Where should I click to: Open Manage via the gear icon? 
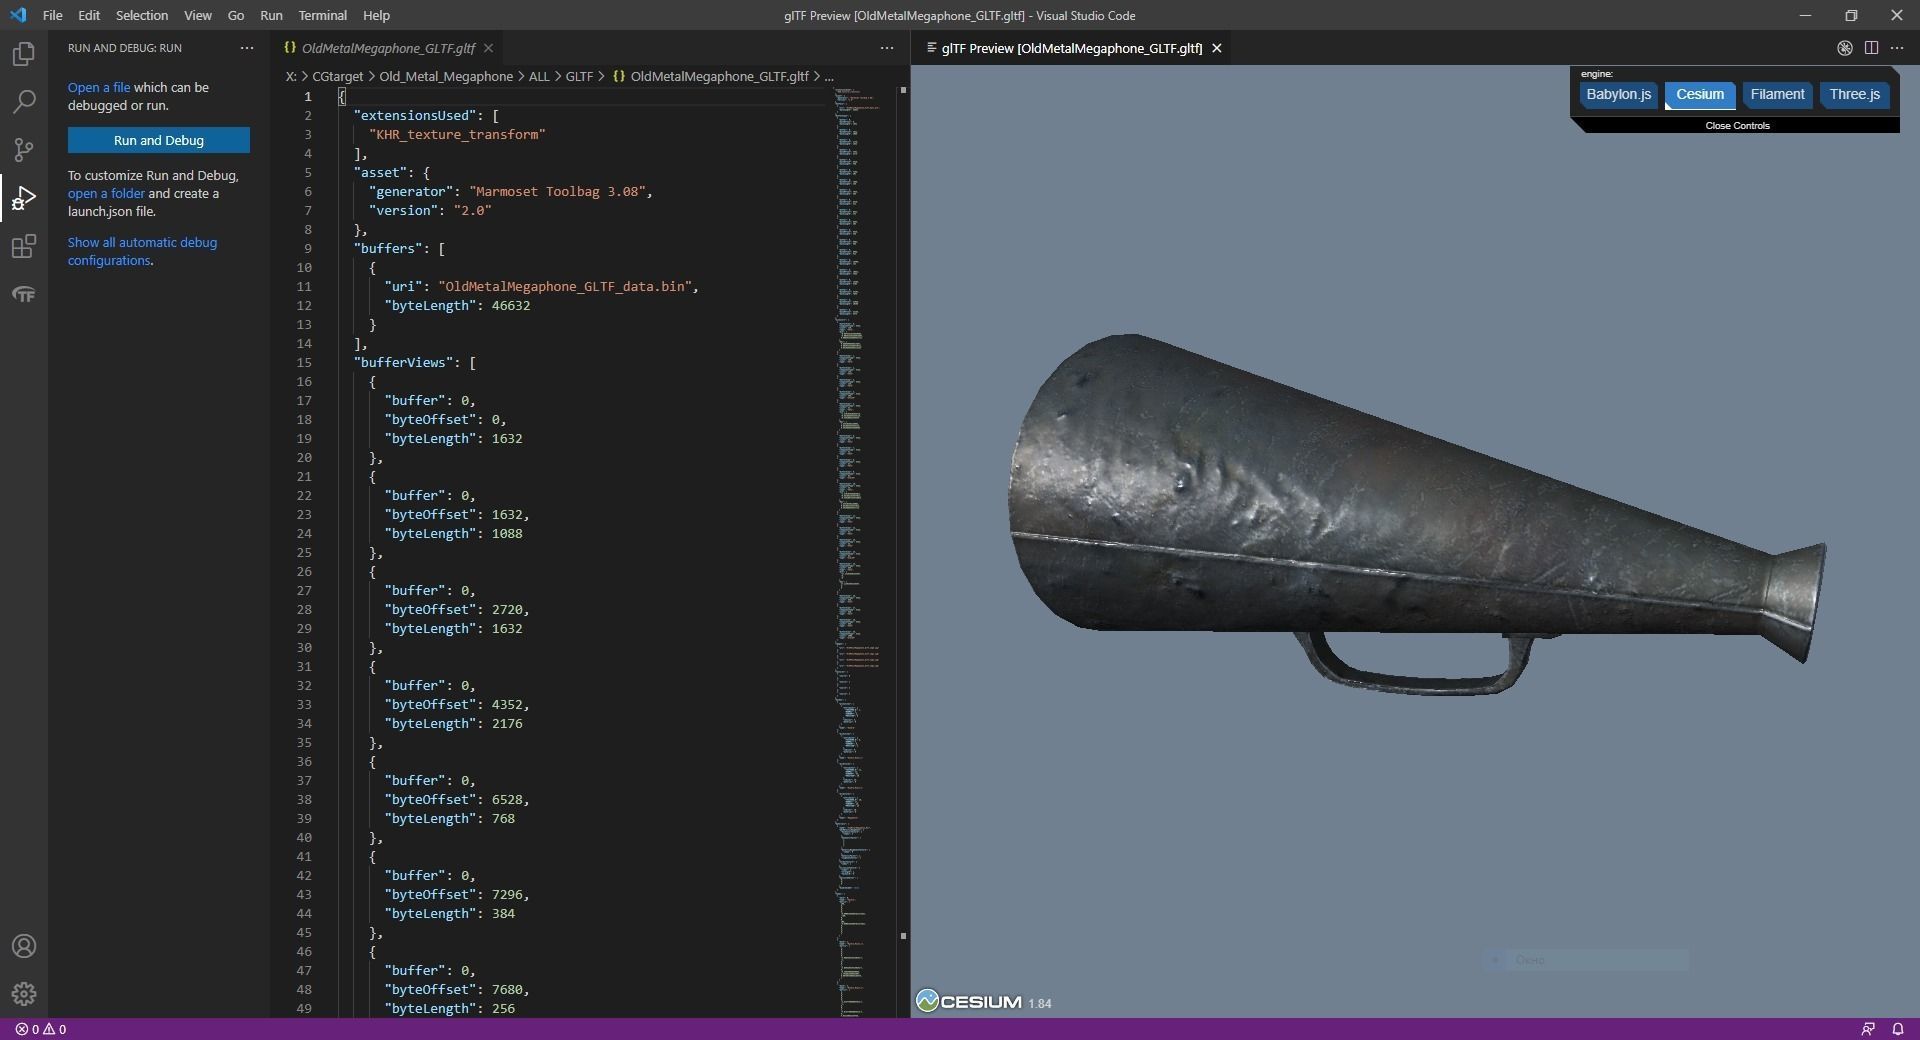23,994
